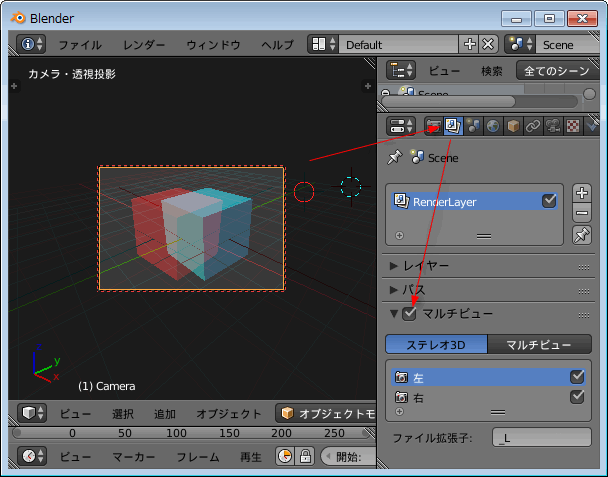Remove the selected render layer
Image resolution: width=608 pixels, height=477 pixels.
pyautogui.click(x=582, y=213)
